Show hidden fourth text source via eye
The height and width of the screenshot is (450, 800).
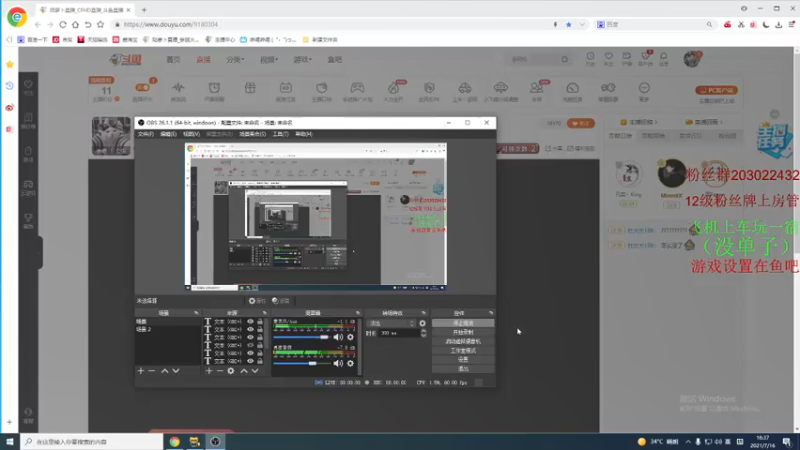[x=251, y=345]
